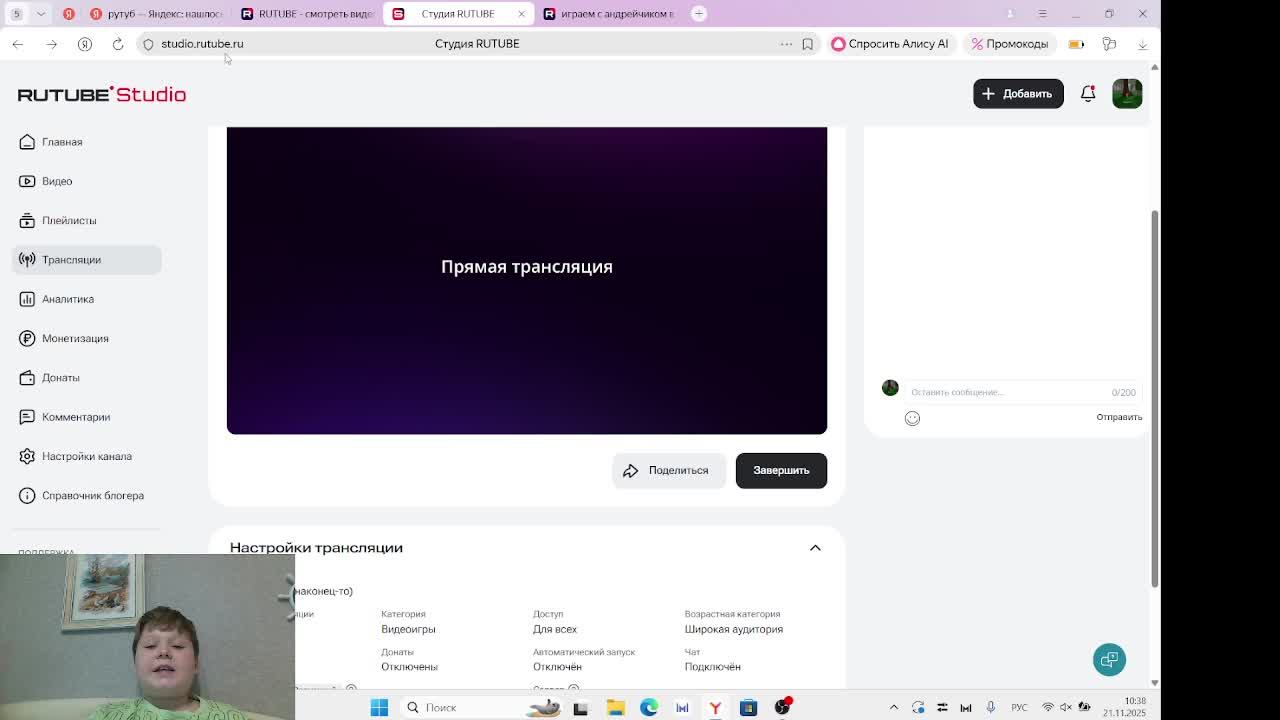Click the RUTUBE Studio logo

tap(102, 94)
